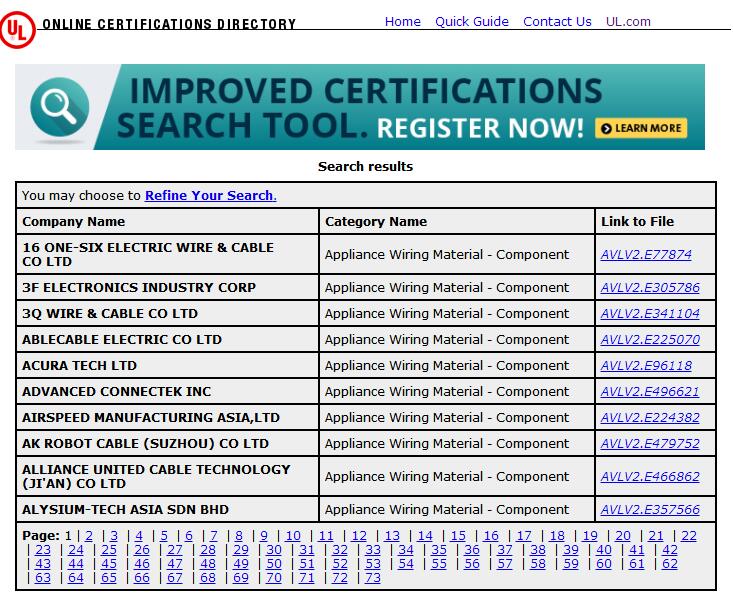The image size is (733, 596).
Task: Open AK Robot Cable file AVLV2.E479752
Action: point(650,444)
